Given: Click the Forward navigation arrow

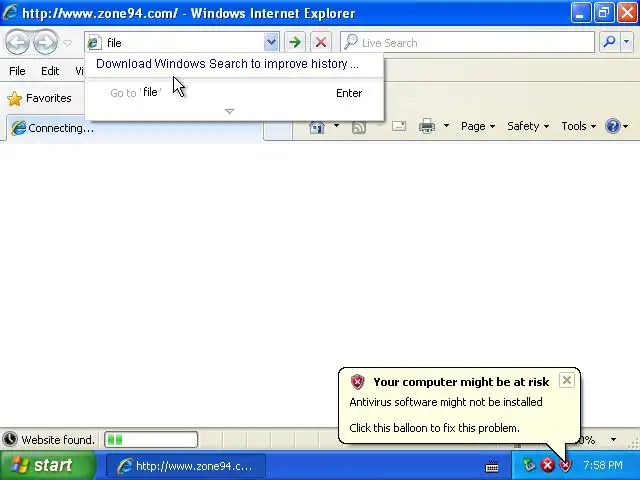Looking at the screenshot, I should tap(45, 42).
